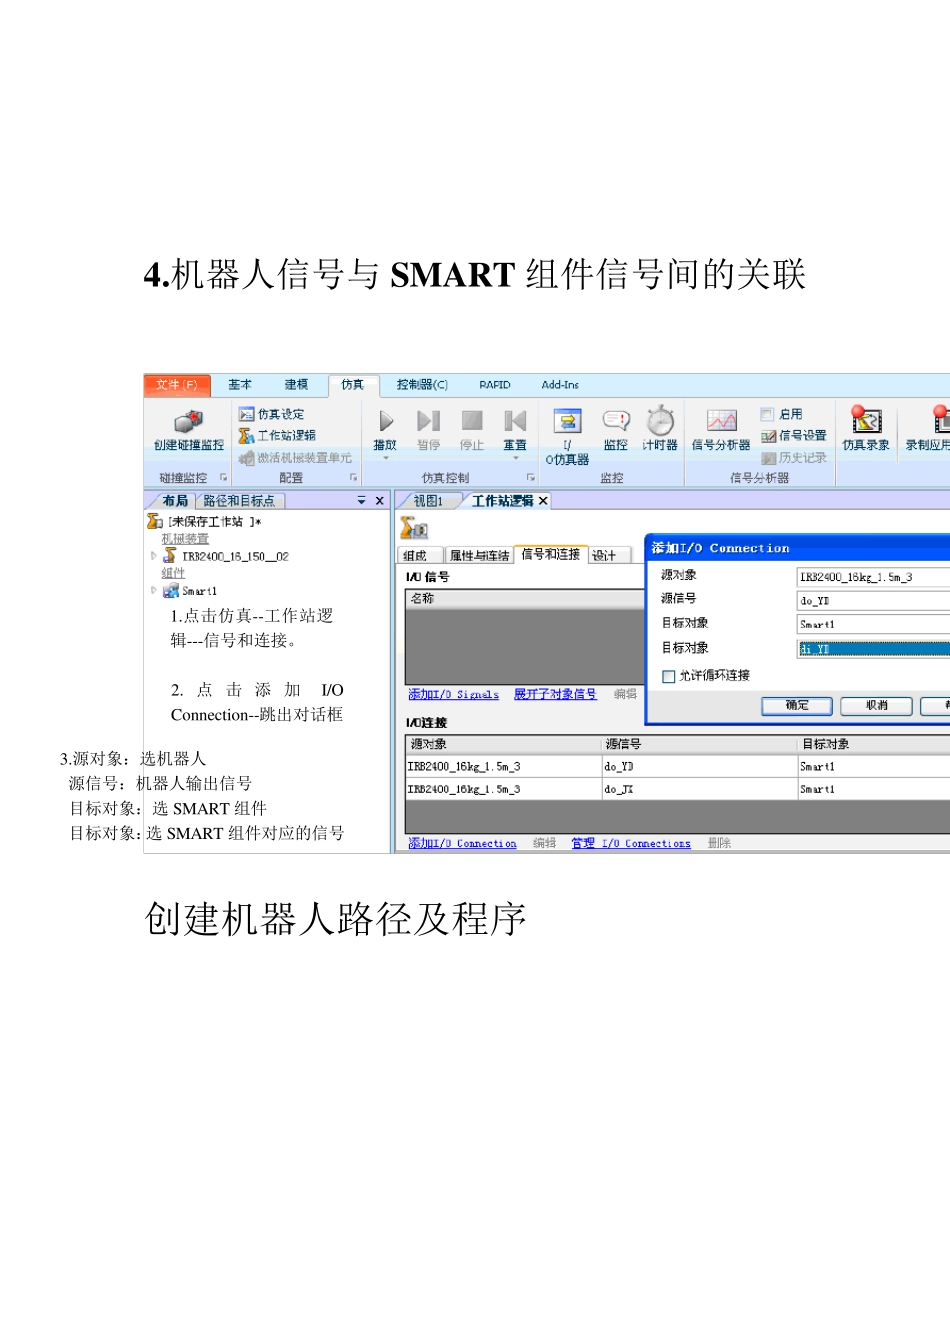The width and height of the screenshot is (950, 1344).
Task: Close the Station Logic (工作站逻辑) tab
Action: (543, 501)
